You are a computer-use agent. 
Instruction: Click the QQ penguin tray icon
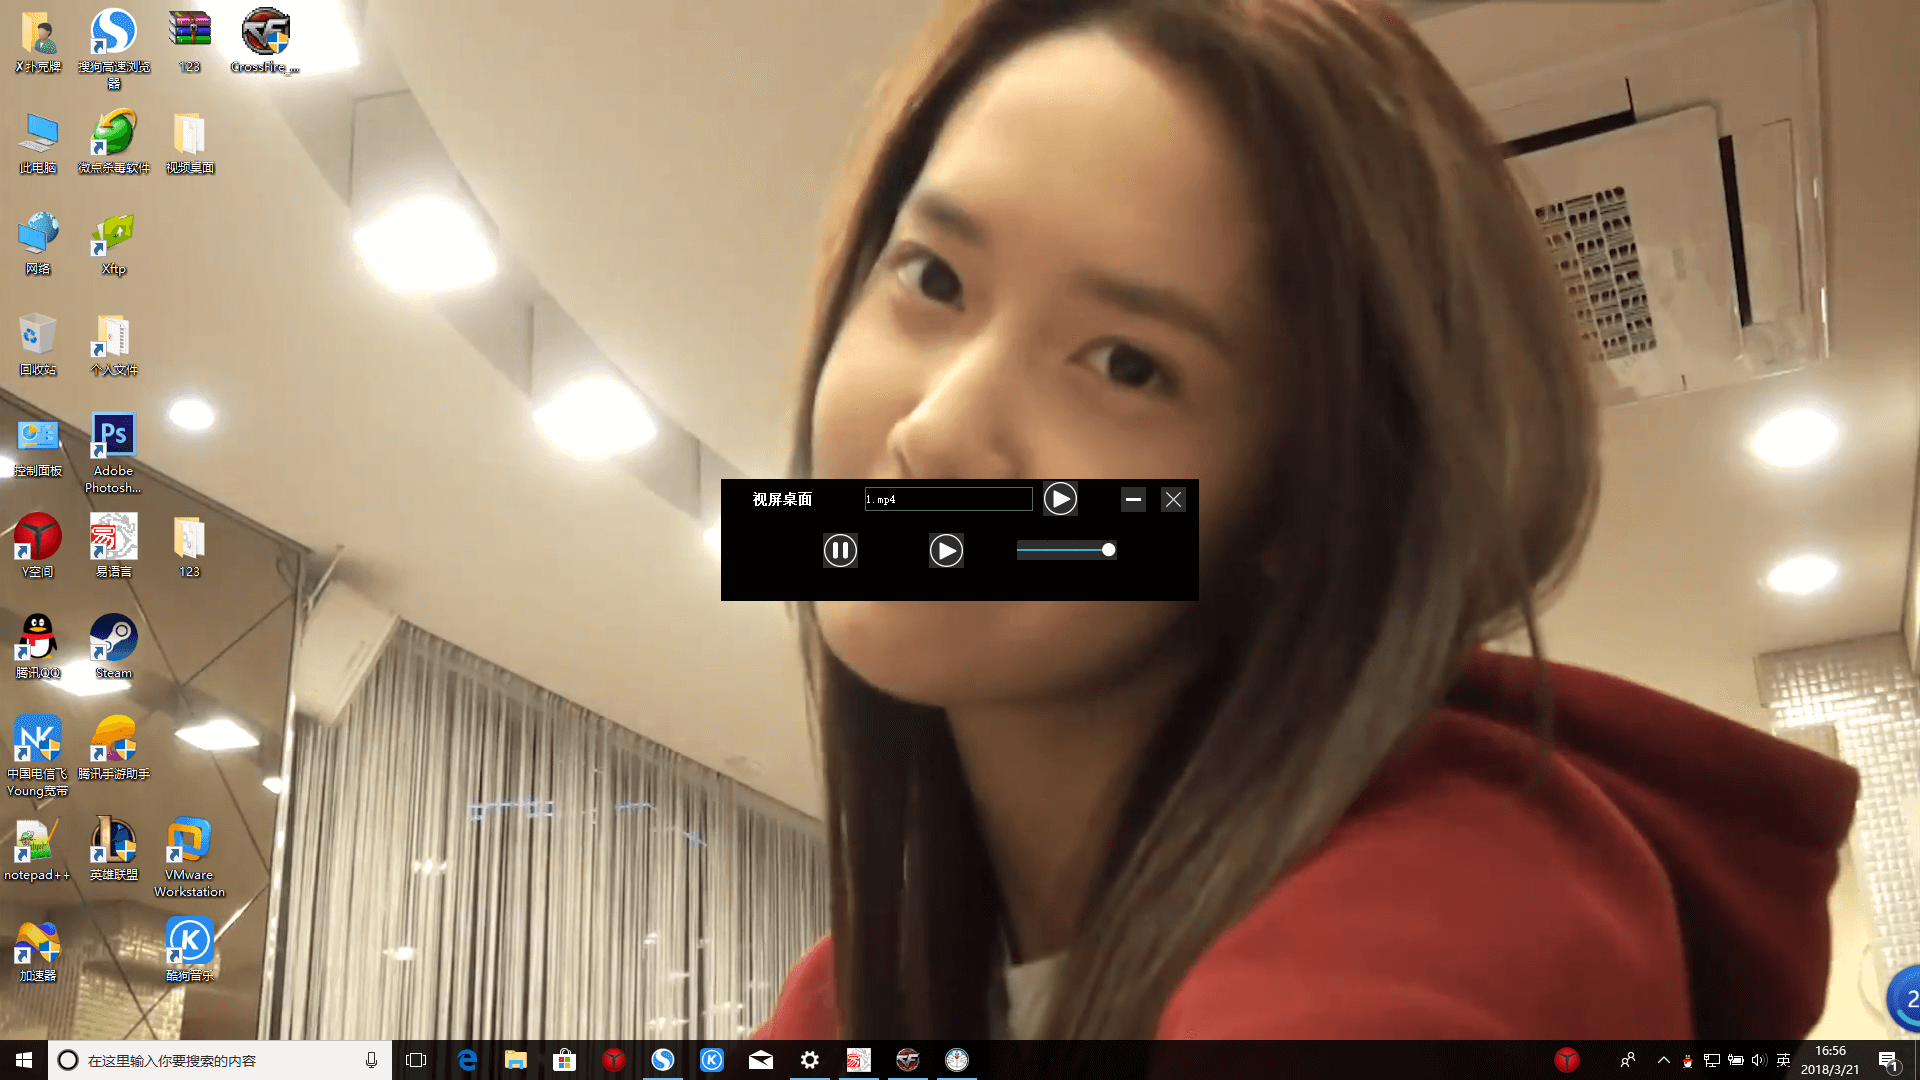pyautogui.click(x=1688, y=1060)
